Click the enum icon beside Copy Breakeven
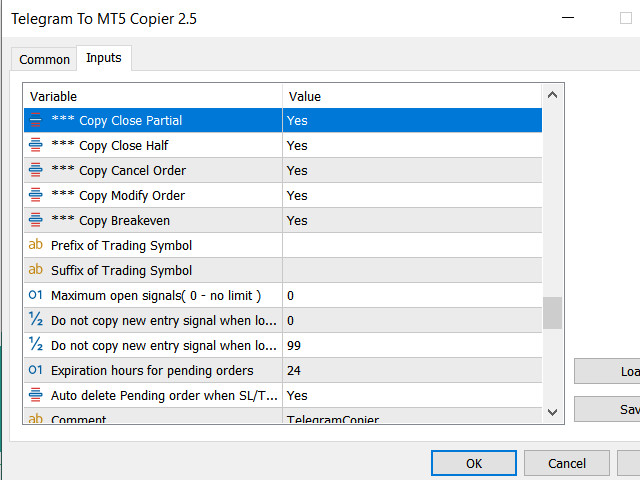The width and height of the screenshot is (640, 480). tap(36, 220)
